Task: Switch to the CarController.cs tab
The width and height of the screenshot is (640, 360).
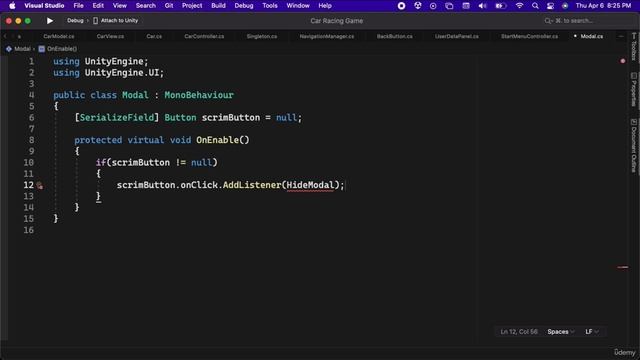Action: pyautogui.click(x=204, y=36)
